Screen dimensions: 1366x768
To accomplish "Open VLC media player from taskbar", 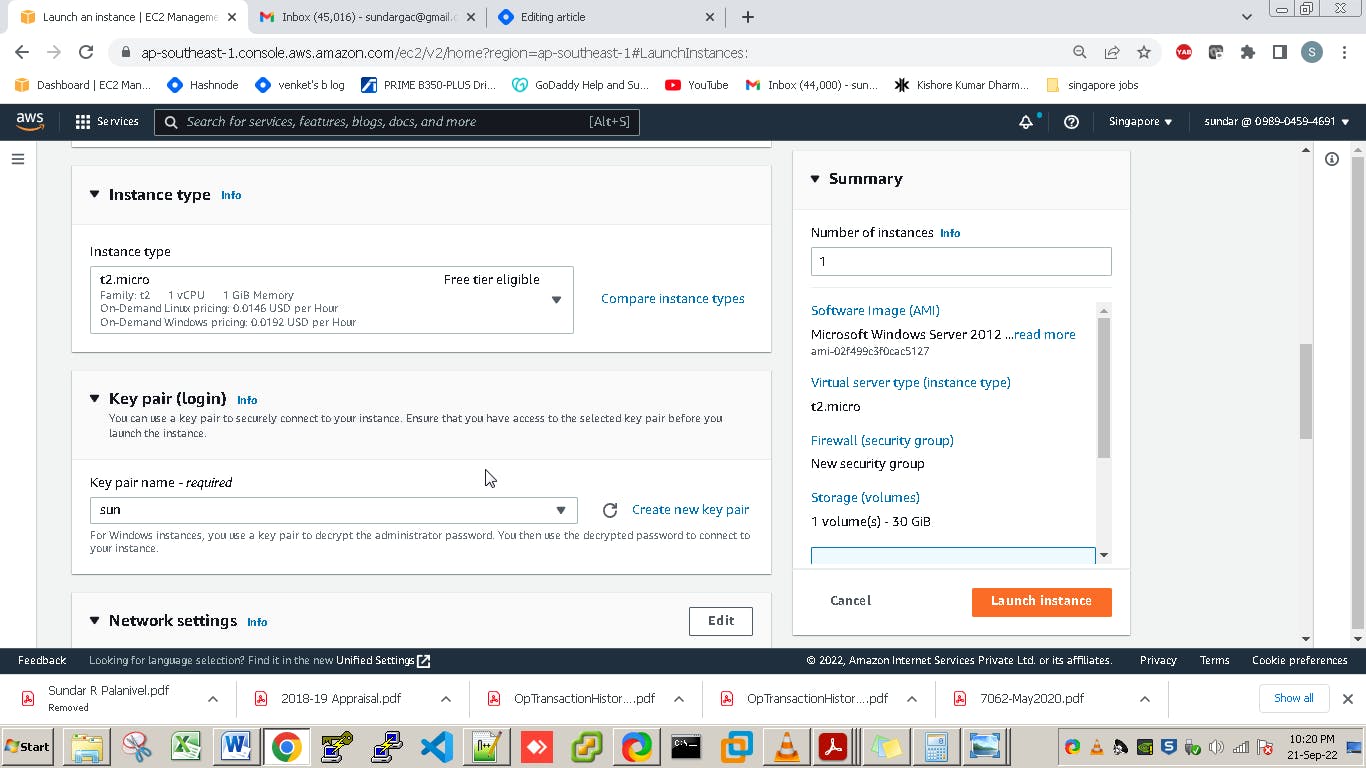I will point(788,747).
